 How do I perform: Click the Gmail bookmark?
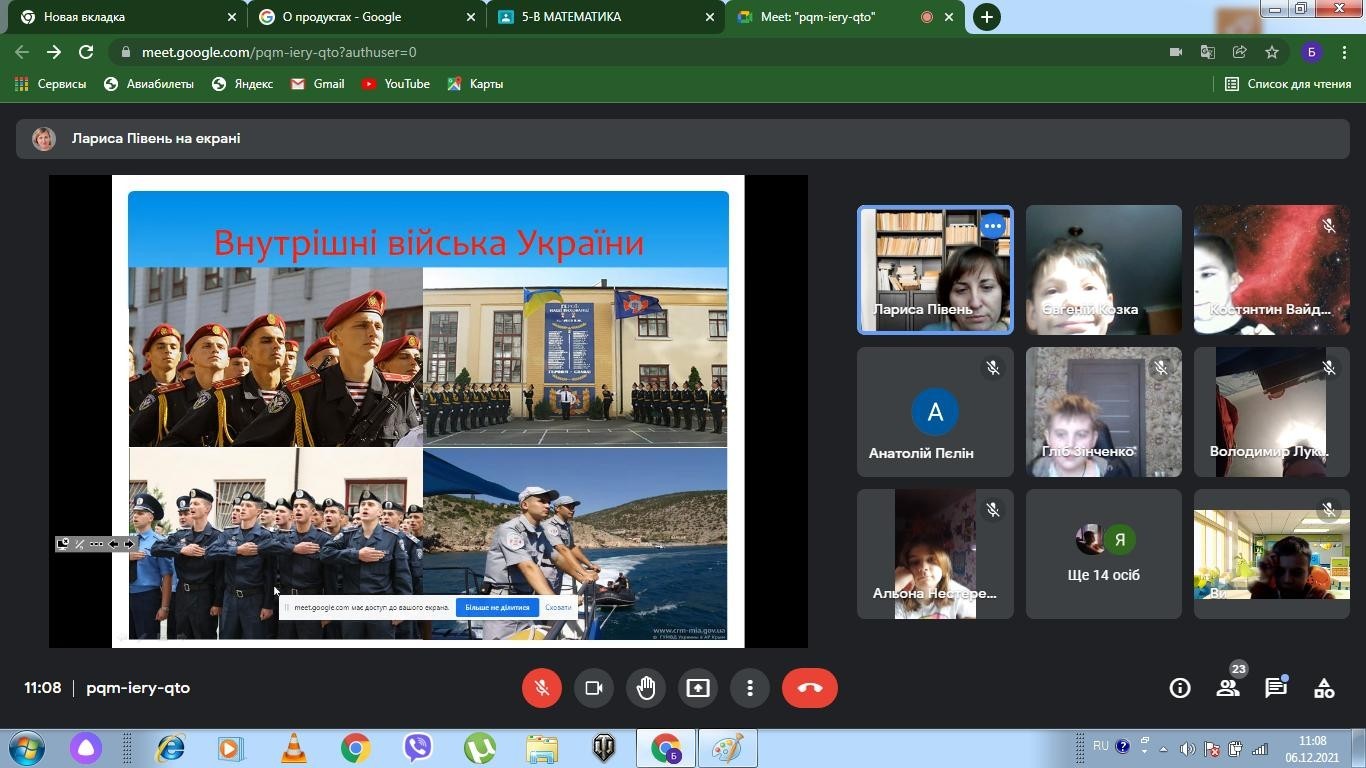(x=318, y=84)
